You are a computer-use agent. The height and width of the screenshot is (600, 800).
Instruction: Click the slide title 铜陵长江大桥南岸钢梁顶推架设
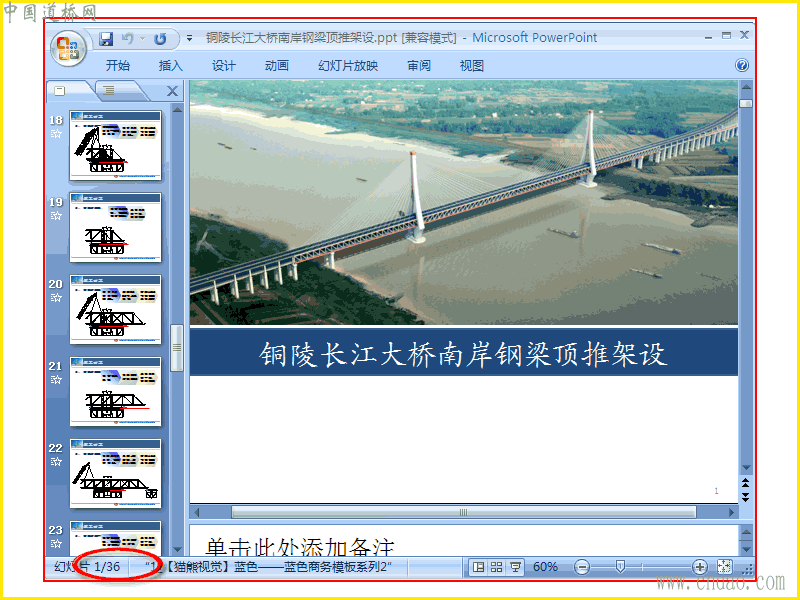pos(463,354)
